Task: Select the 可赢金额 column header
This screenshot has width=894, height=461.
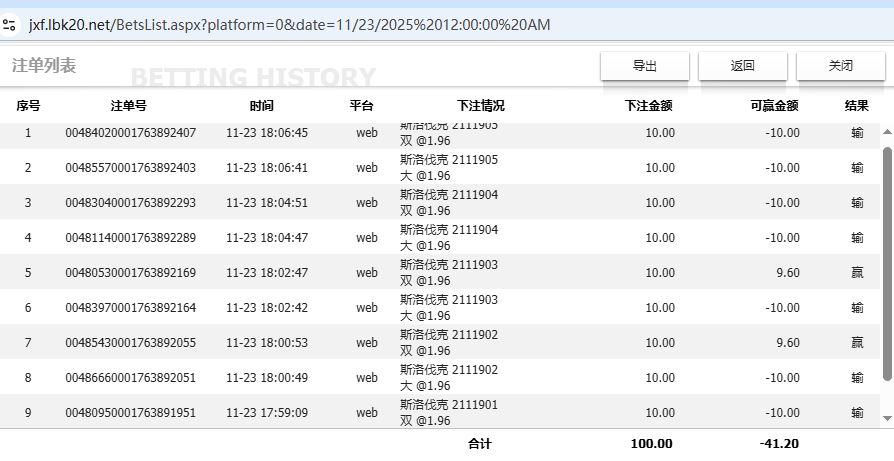Action: (x=773, y=106)
